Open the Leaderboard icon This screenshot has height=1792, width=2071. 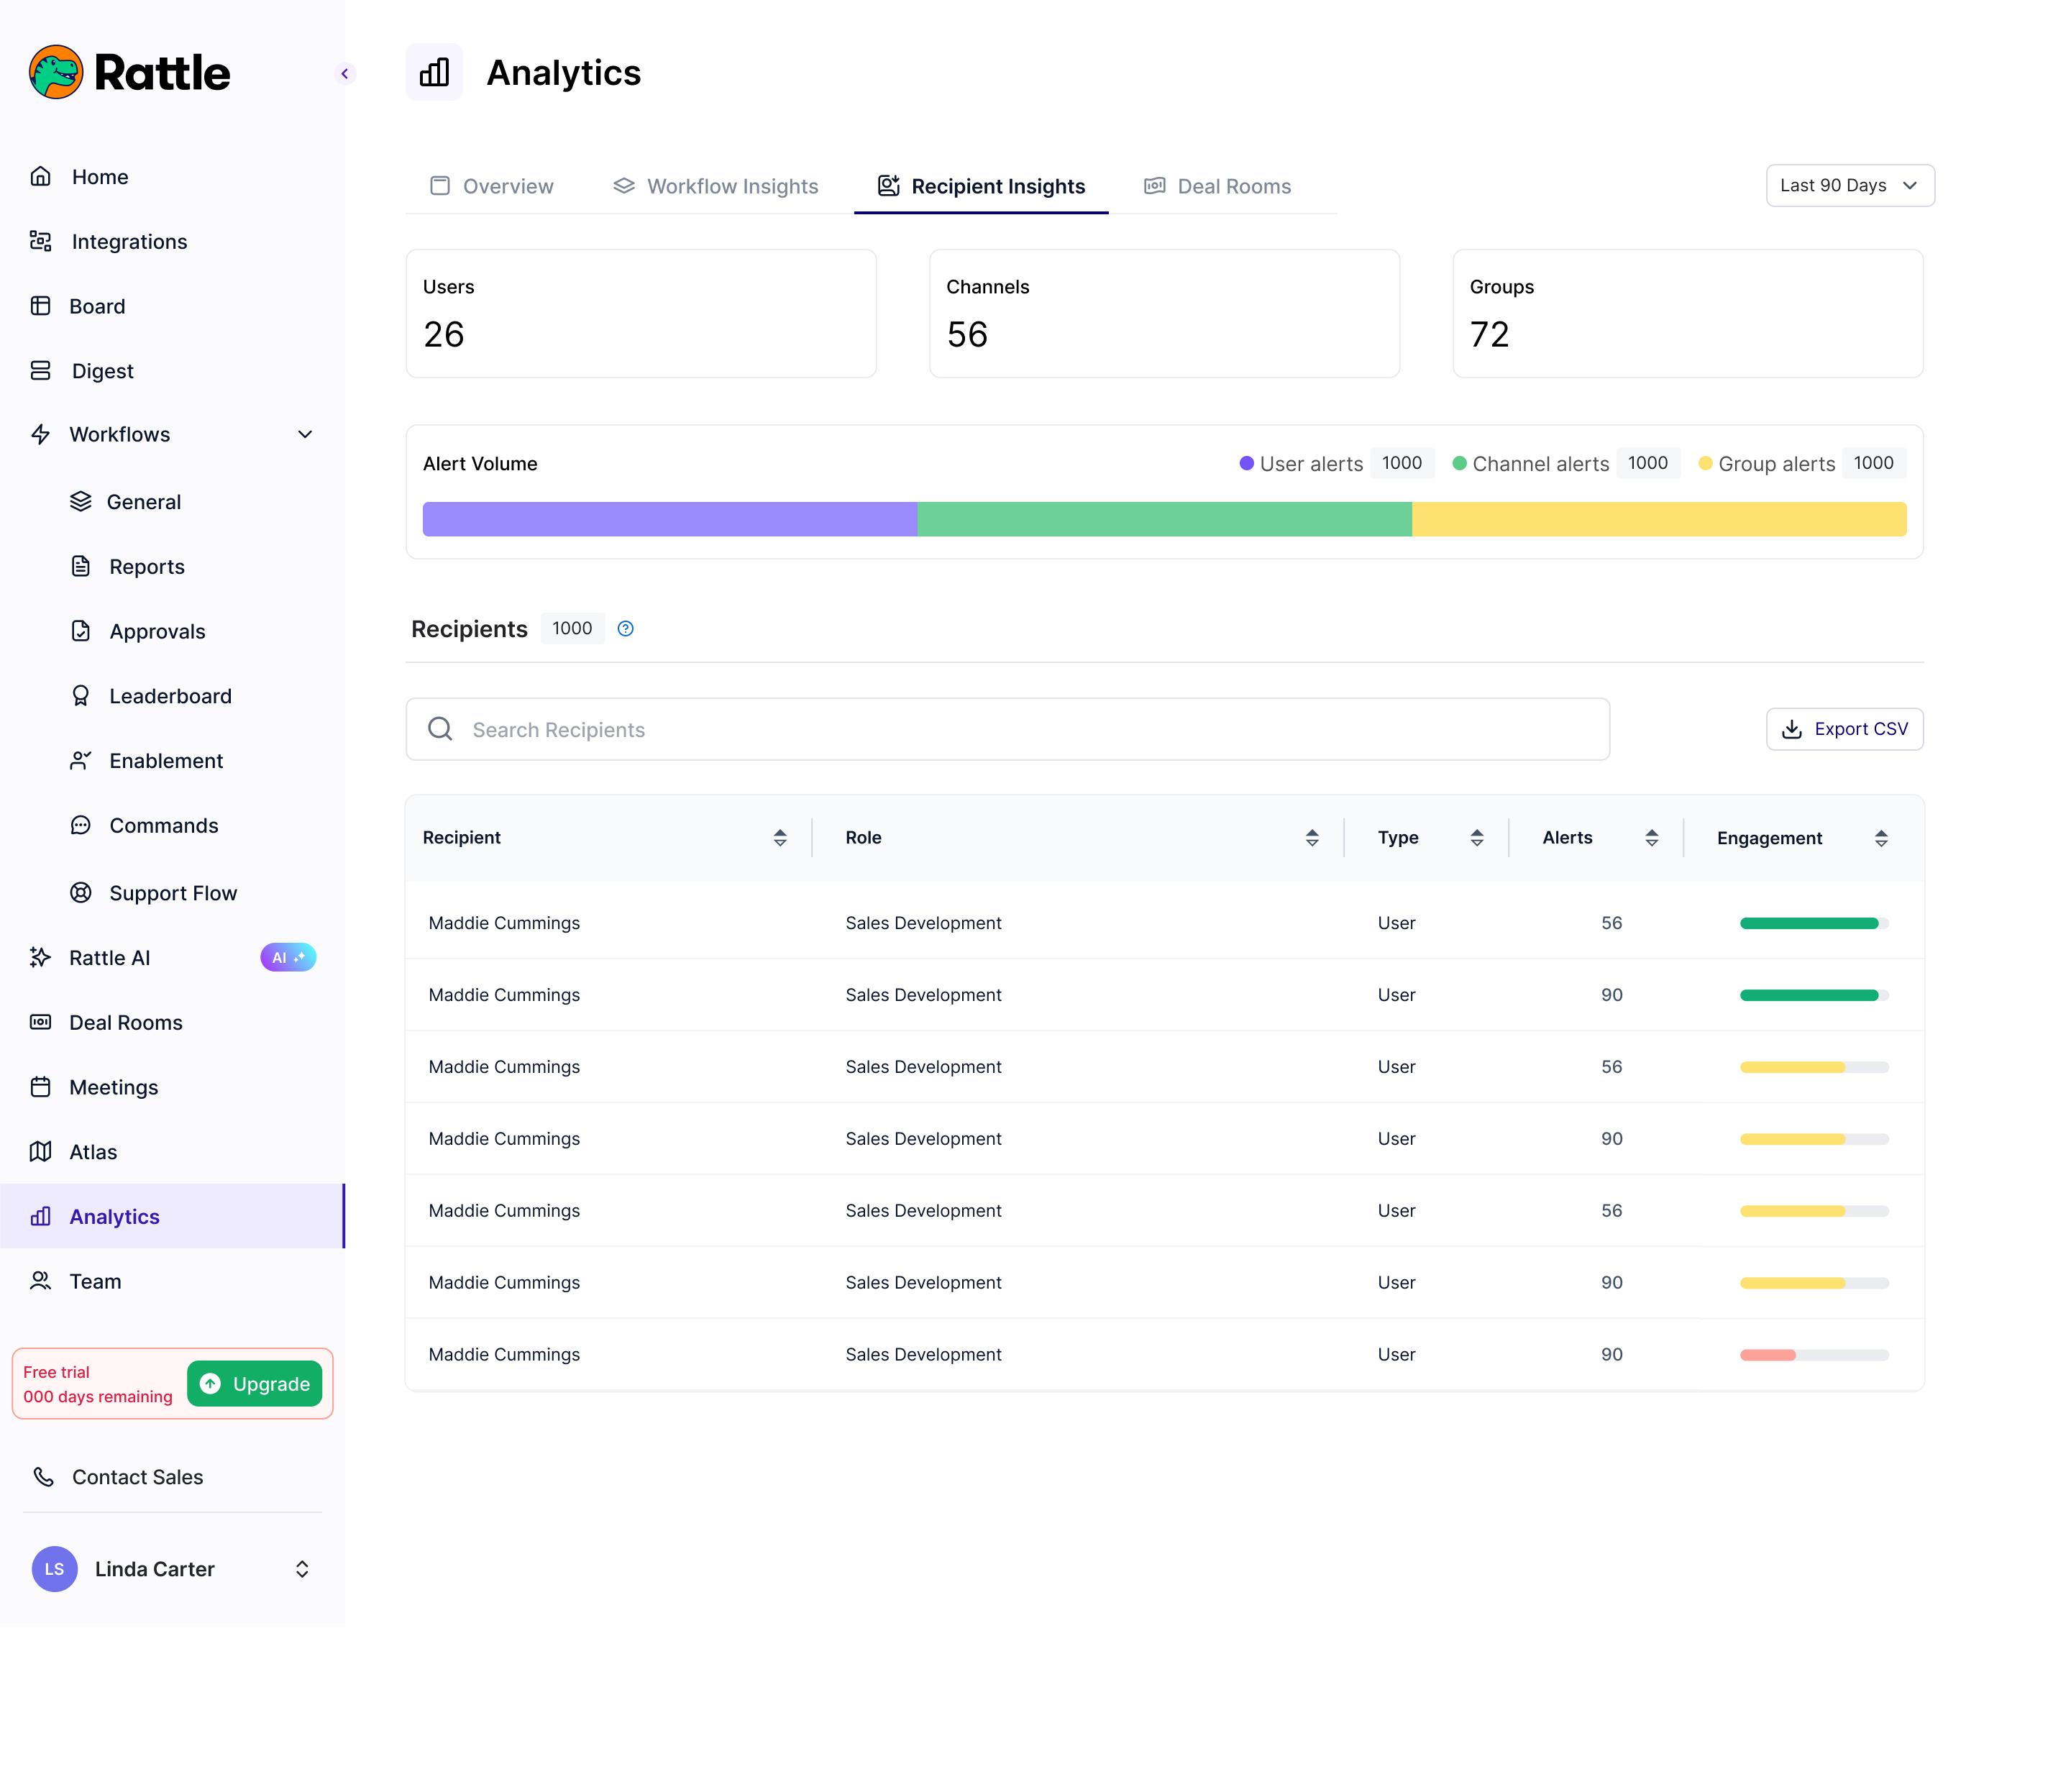(81, 695)
